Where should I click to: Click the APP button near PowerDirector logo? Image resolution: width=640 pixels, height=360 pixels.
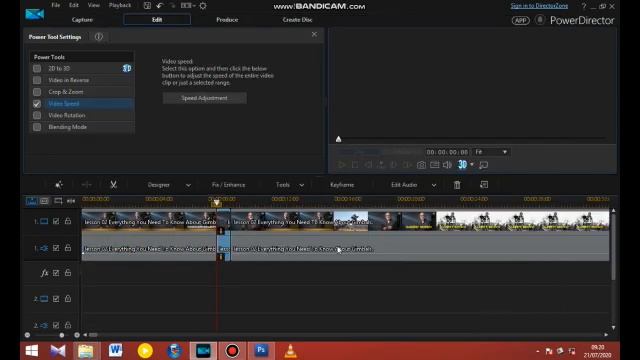click(520, 20)
